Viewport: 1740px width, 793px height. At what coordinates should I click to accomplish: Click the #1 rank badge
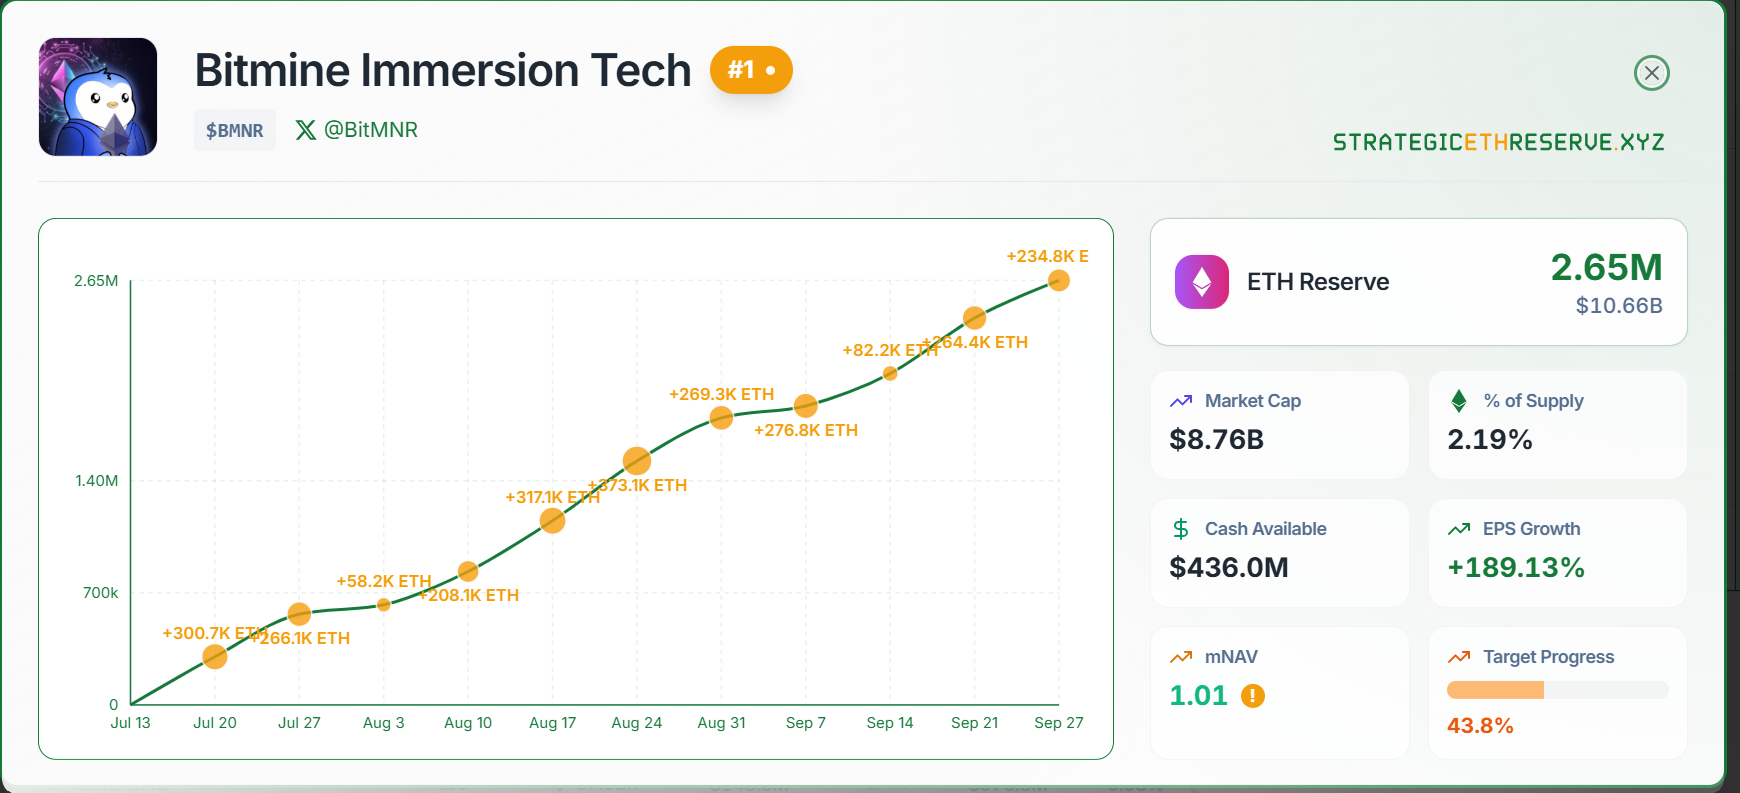(751, 70)
